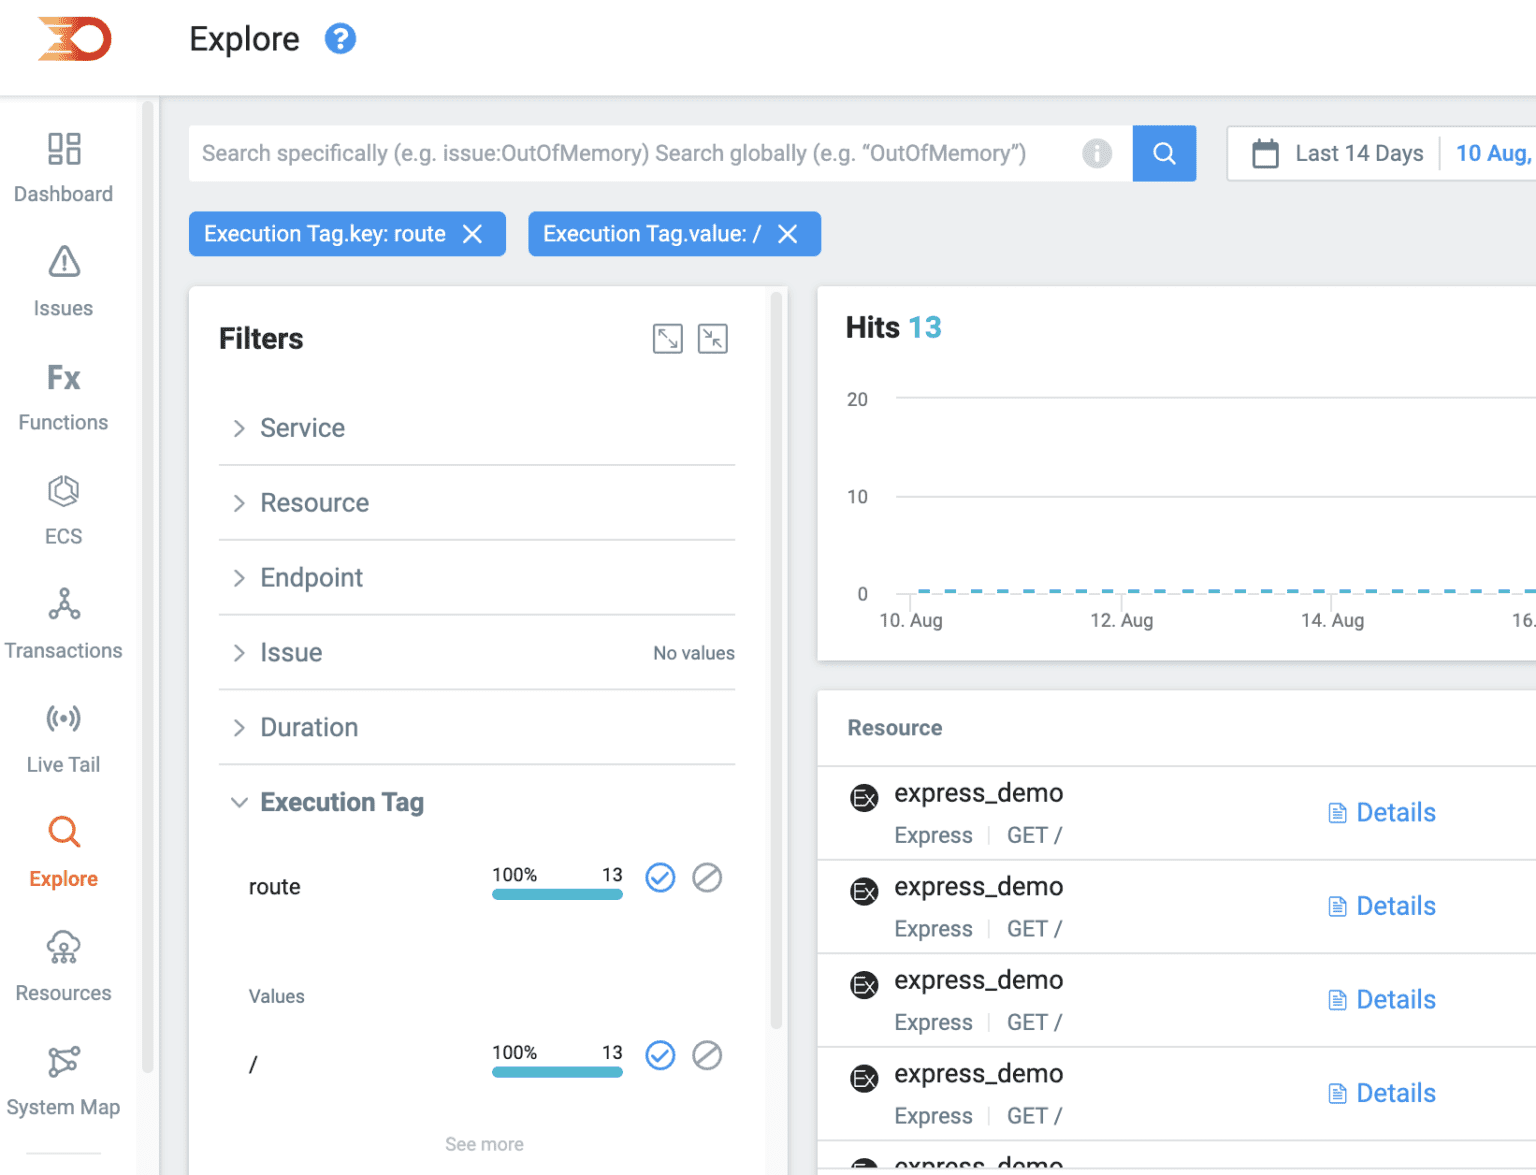Enable the include toggle for the / value
This screenshot has width=1536, height=1175.
pyautogui.click(x=660, y=1055)
